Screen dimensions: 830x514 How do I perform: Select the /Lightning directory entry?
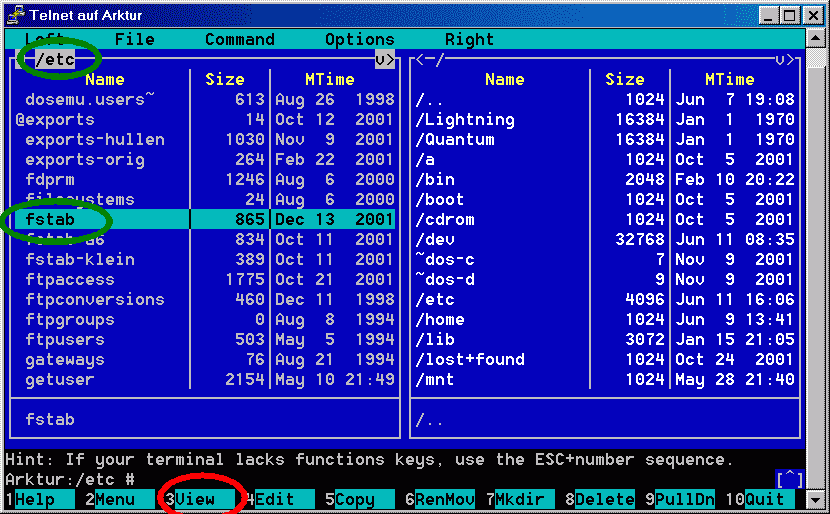click(x=465, y=119)
